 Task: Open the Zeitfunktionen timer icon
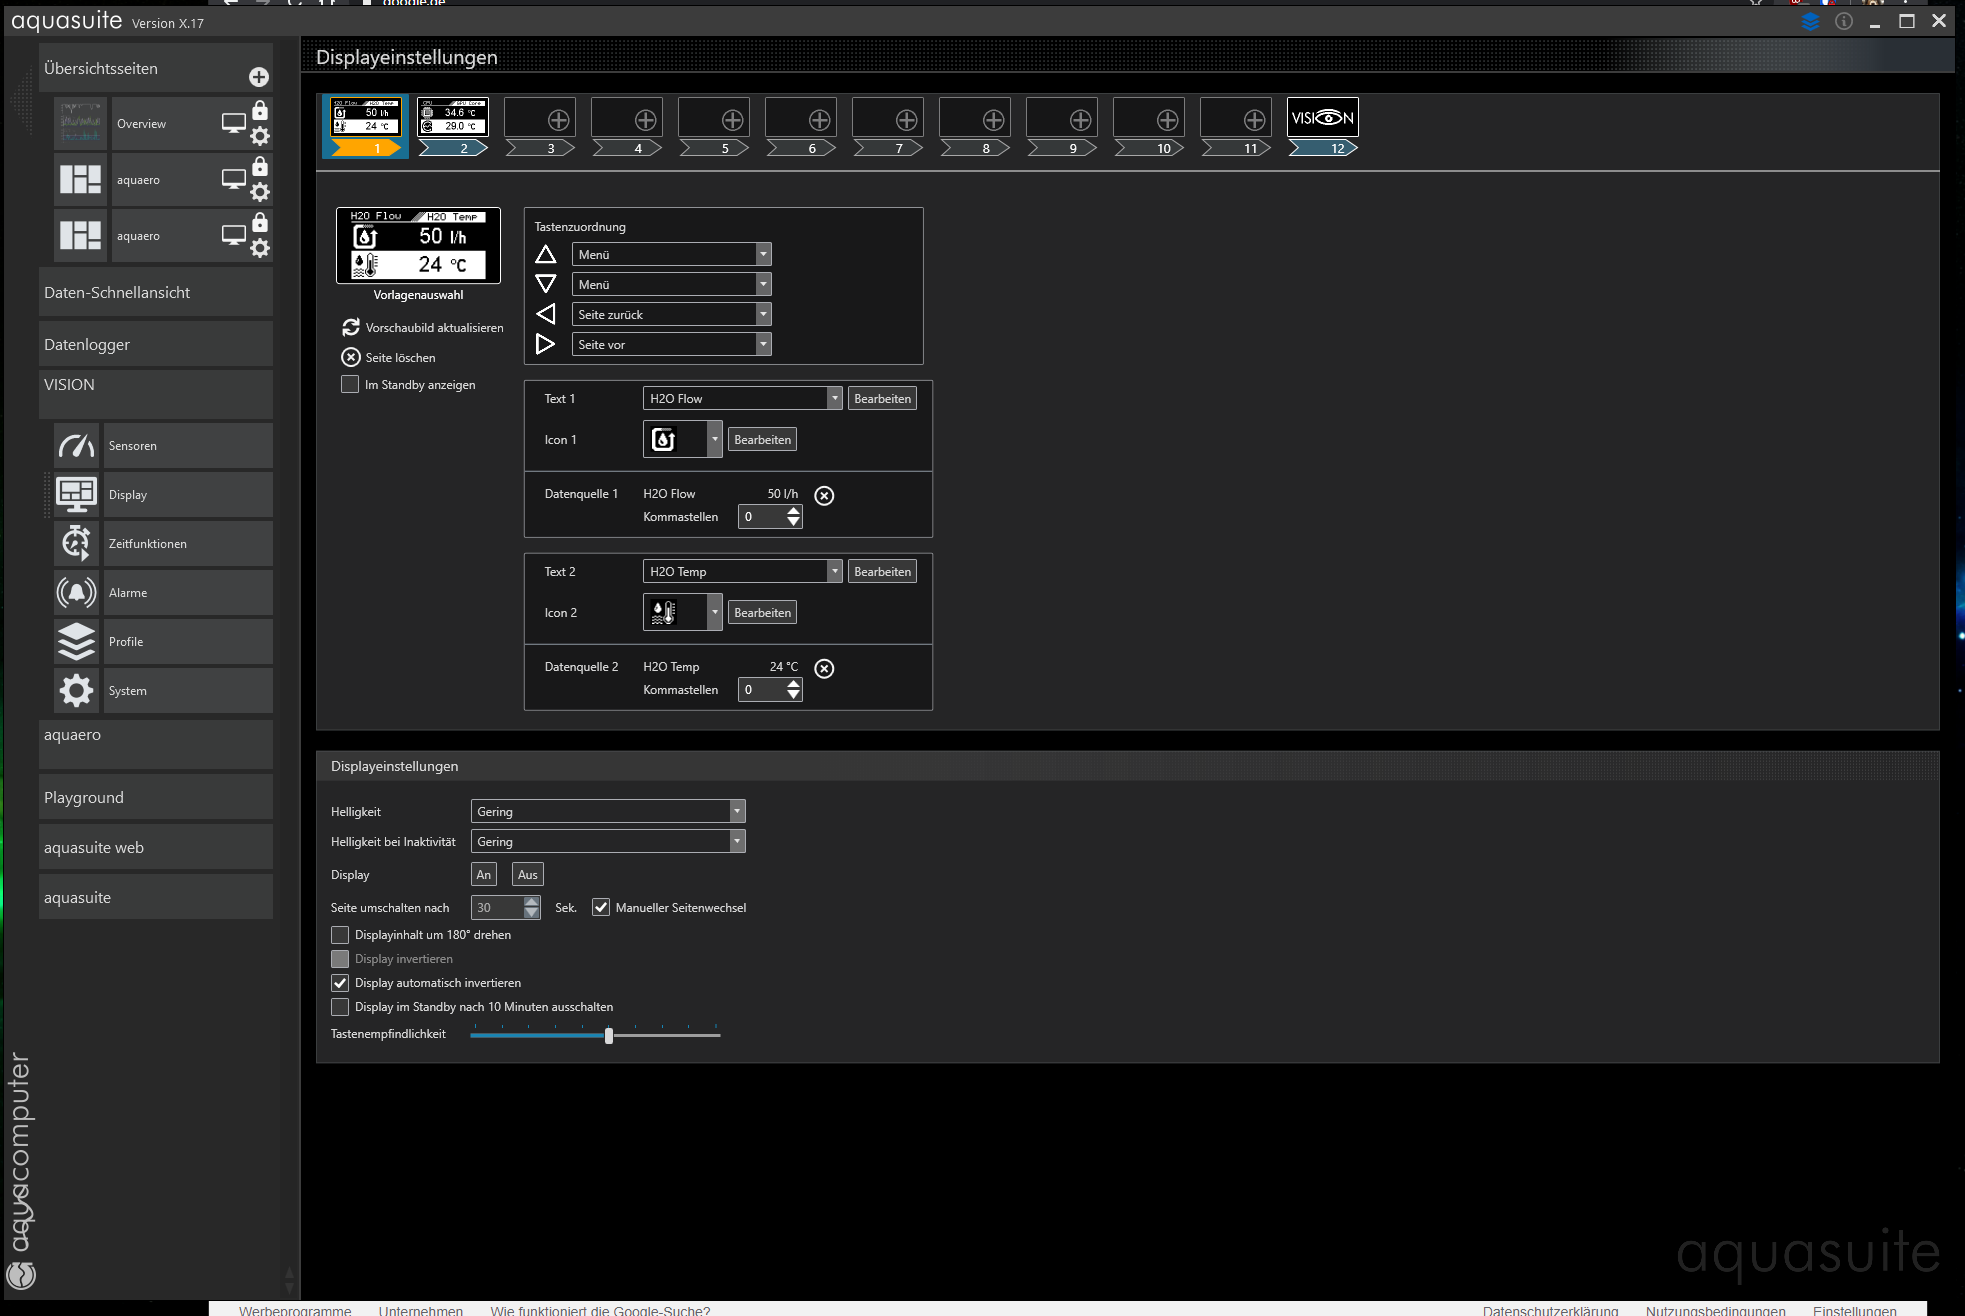coord(77,543)
